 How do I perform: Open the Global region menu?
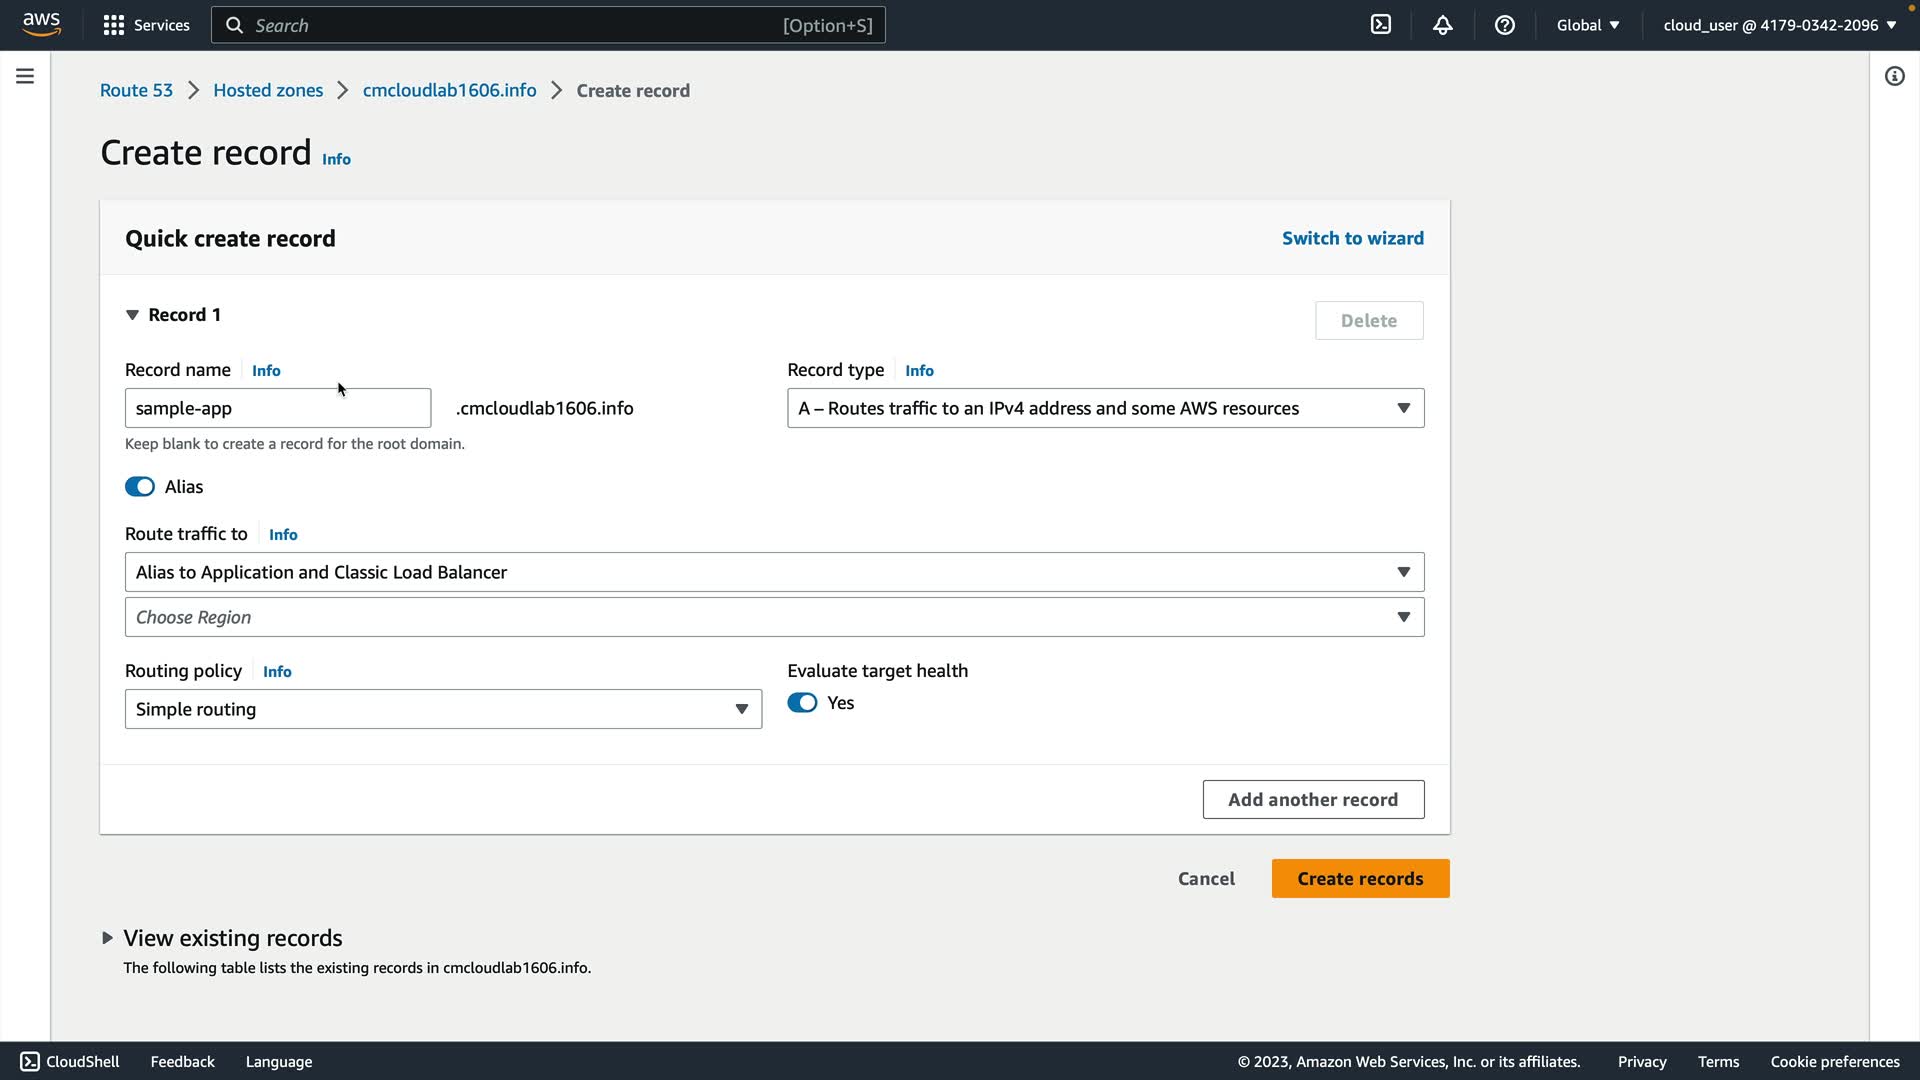[x=1587, y=25]
